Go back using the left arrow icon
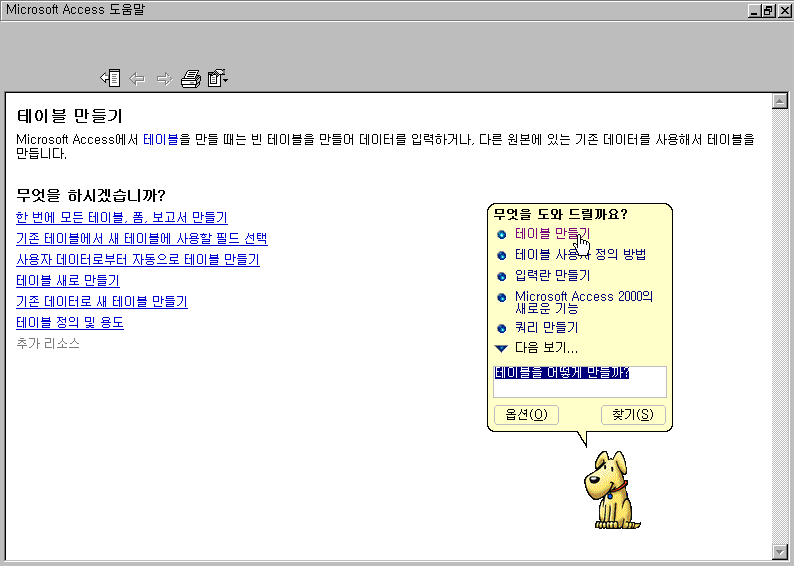This screenshot has height=566, width=794. coord(137,78)
